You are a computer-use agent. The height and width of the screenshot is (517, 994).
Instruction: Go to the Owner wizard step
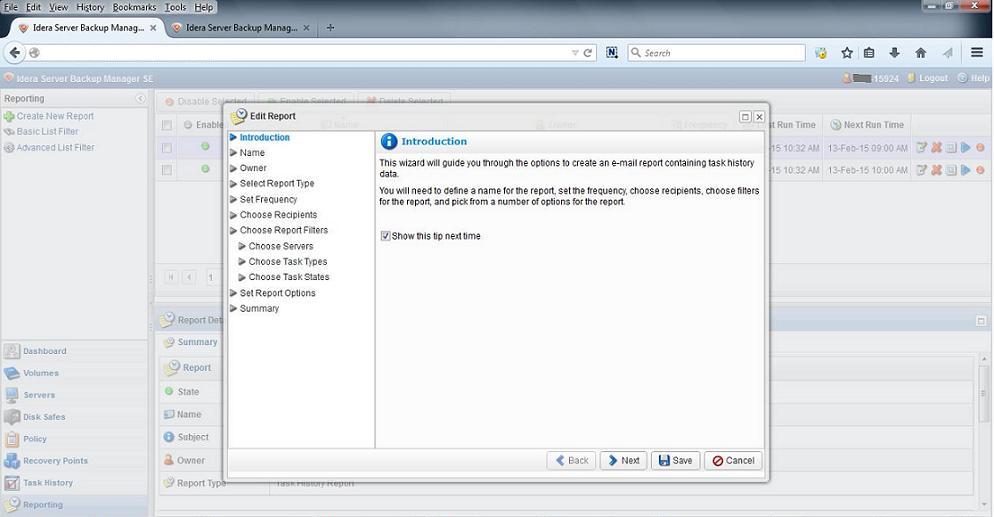tap(253, 168)
